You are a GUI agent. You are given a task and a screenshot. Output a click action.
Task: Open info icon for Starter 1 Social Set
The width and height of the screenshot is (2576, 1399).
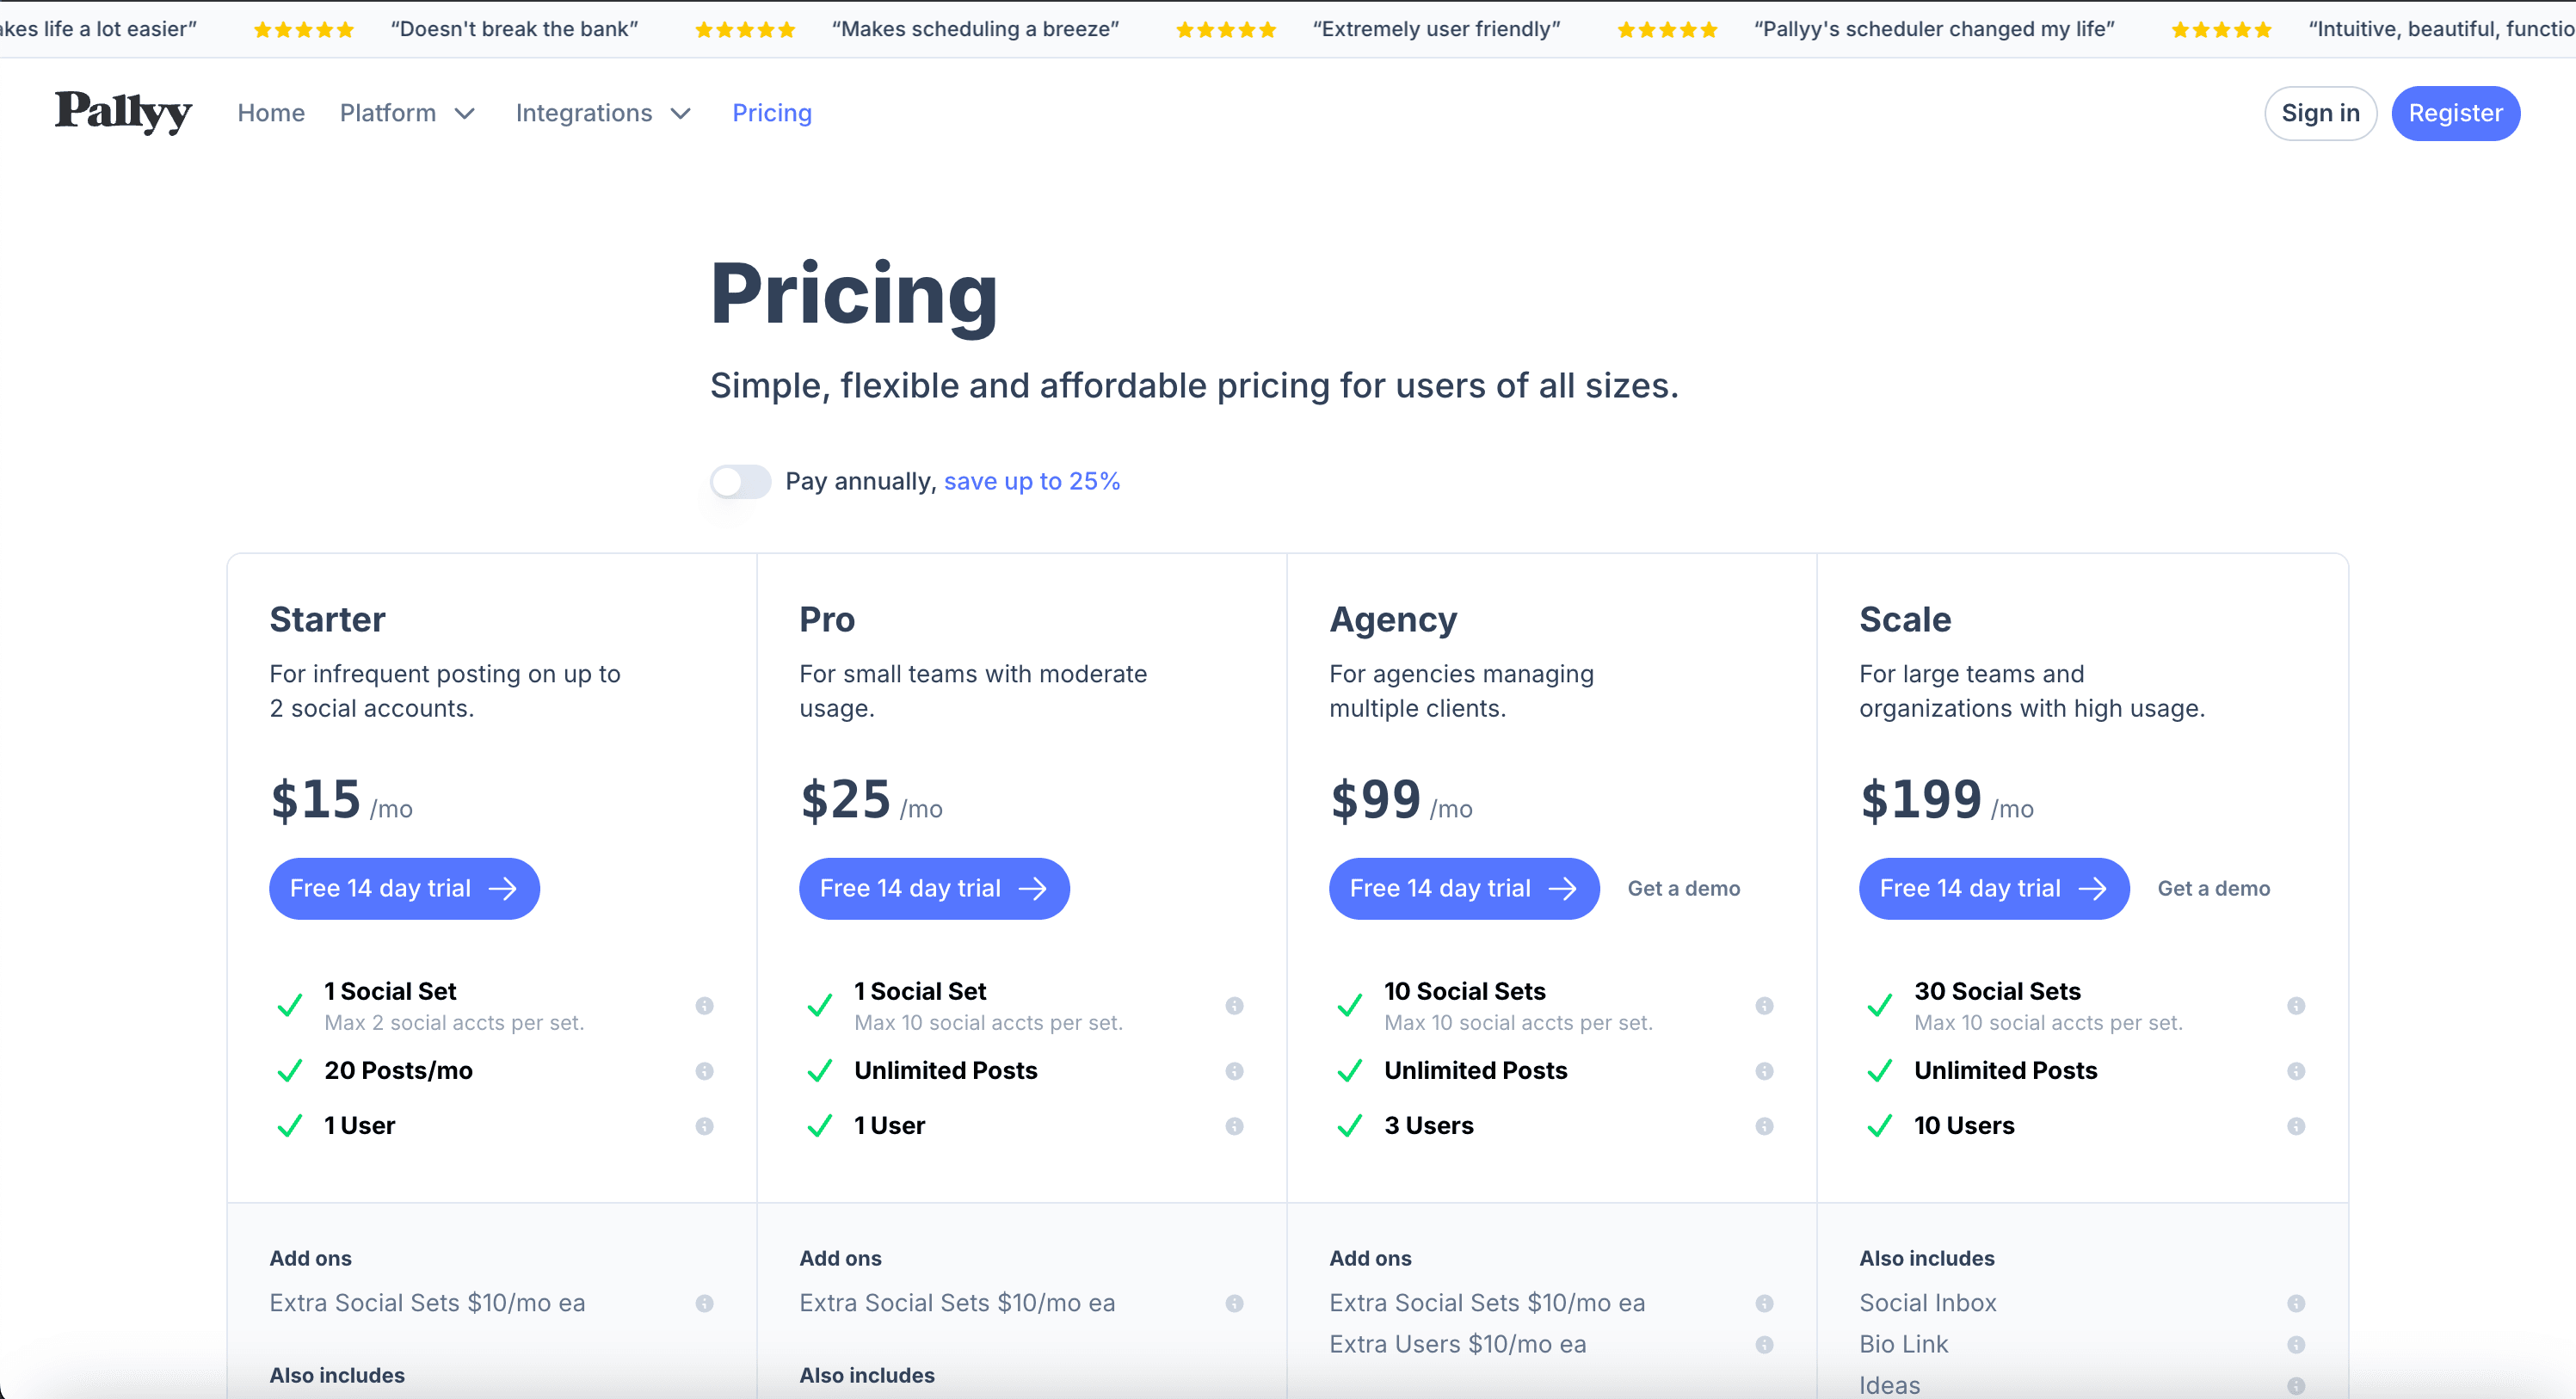tap(705, 1005)
